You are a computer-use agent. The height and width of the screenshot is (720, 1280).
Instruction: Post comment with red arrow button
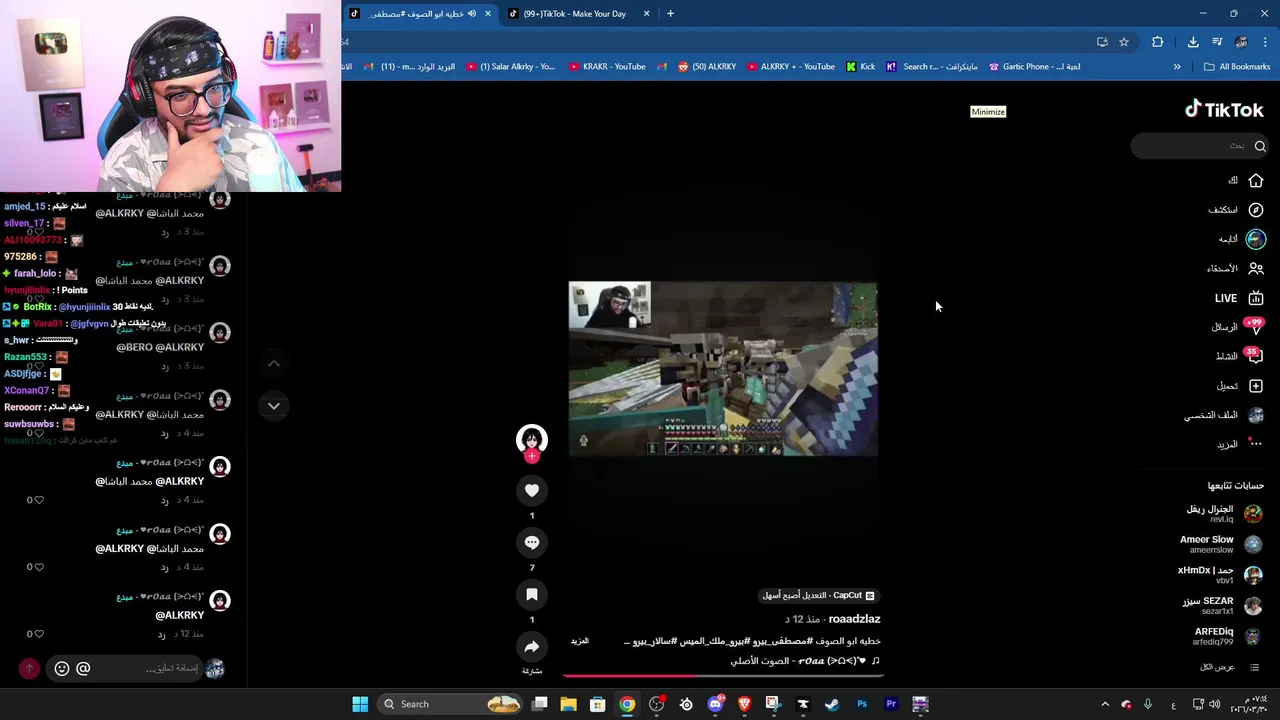pos(29,668)
